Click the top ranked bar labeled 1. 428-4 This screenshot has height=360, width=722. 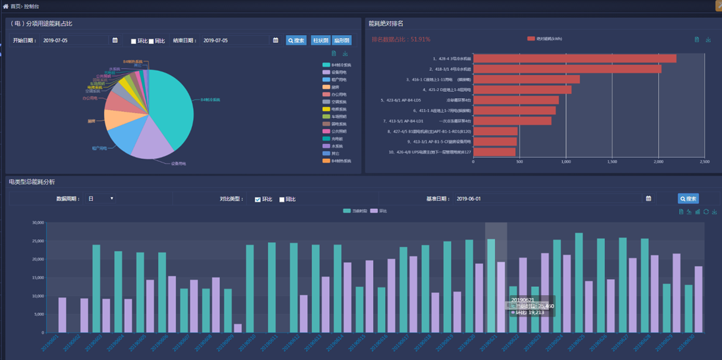(575, 58)
